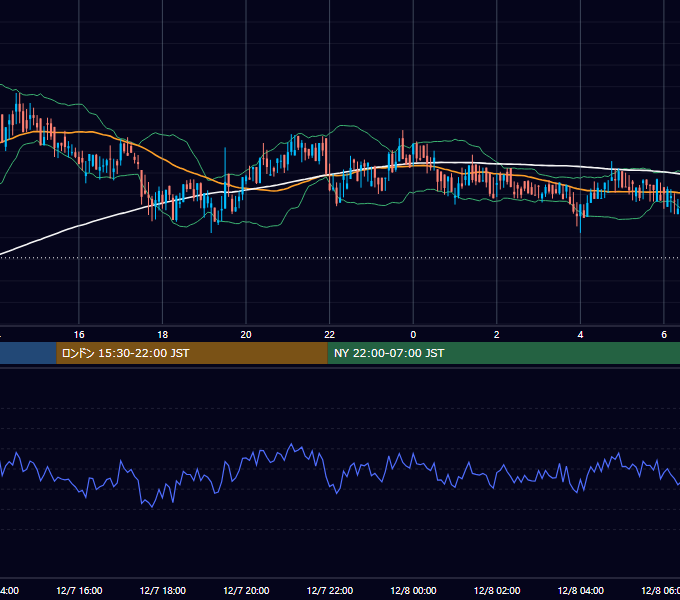Click the 16 hour label on upper axis
Image resolution: width=680 pixels, height=600 pixels.
79,335
